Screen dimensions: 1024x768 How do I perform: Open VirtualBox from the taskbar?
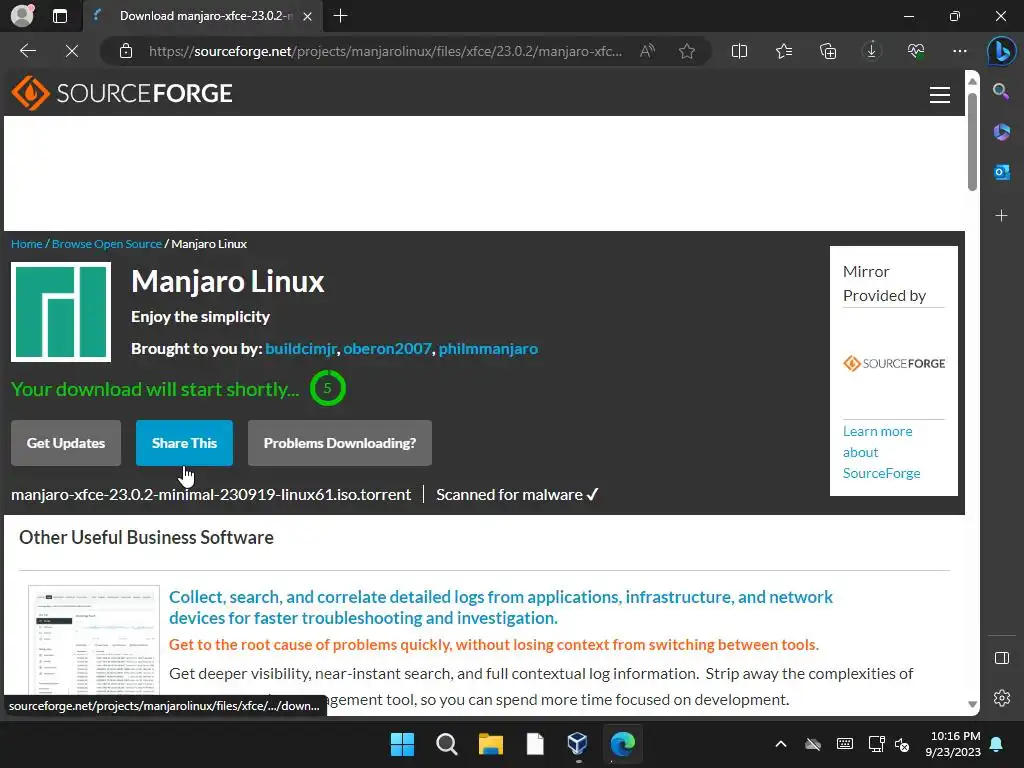pyautogui.click(x=578, y=744)
